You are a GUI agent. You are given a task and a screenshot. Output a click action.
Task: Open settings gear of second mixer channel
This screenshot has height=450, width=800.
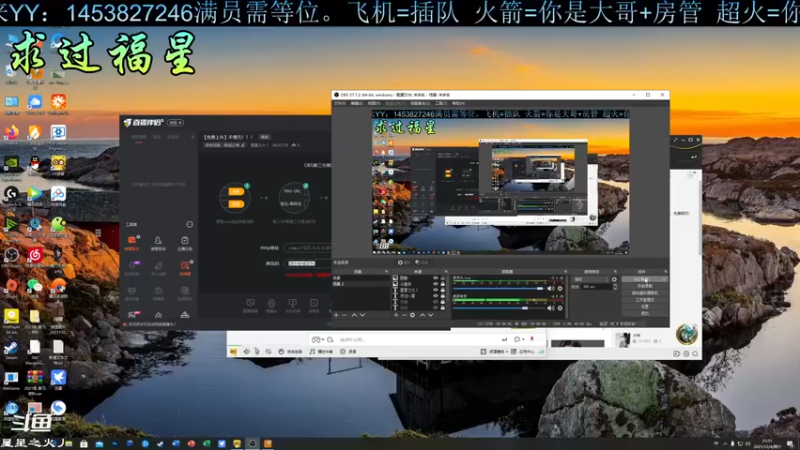point(560,308)
